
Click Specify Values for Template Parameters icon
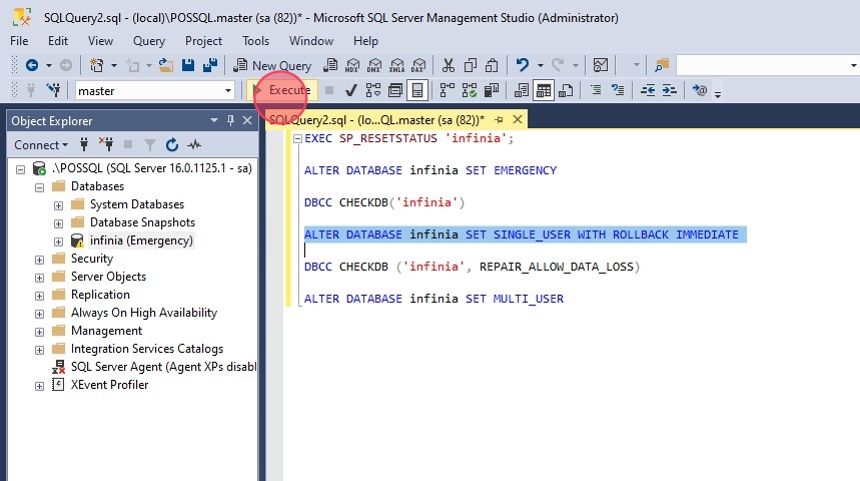700,90
